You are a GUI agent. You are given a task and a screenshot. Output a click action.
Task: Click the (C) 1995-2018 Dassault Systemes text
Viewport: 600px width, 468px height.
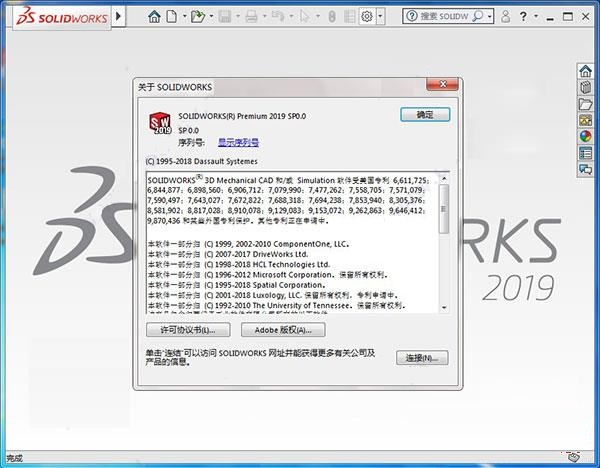[x=201, y=161]
